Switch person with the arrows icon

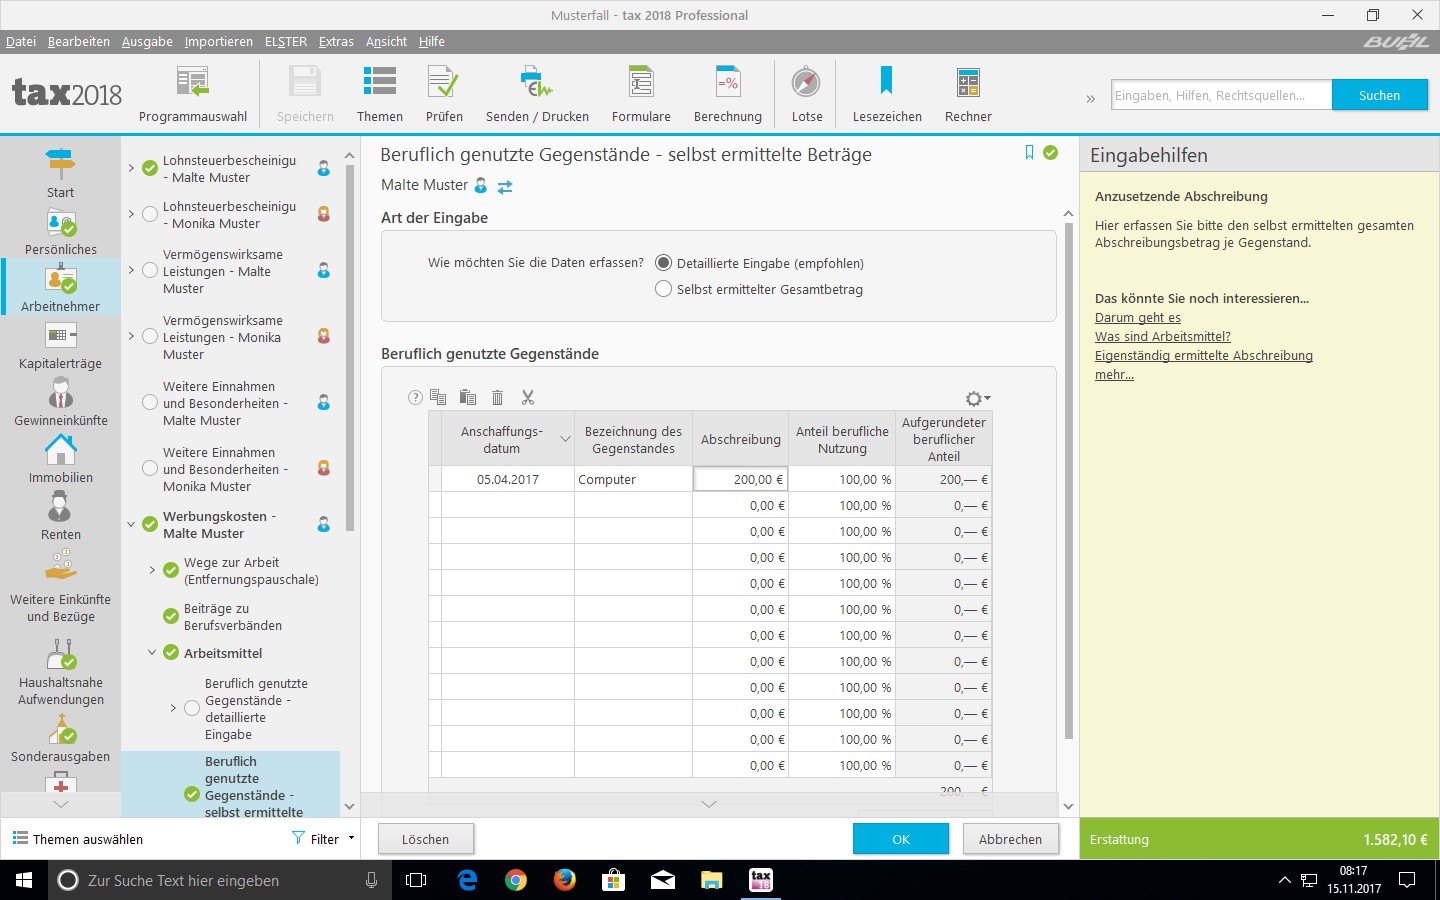[505, 186]
